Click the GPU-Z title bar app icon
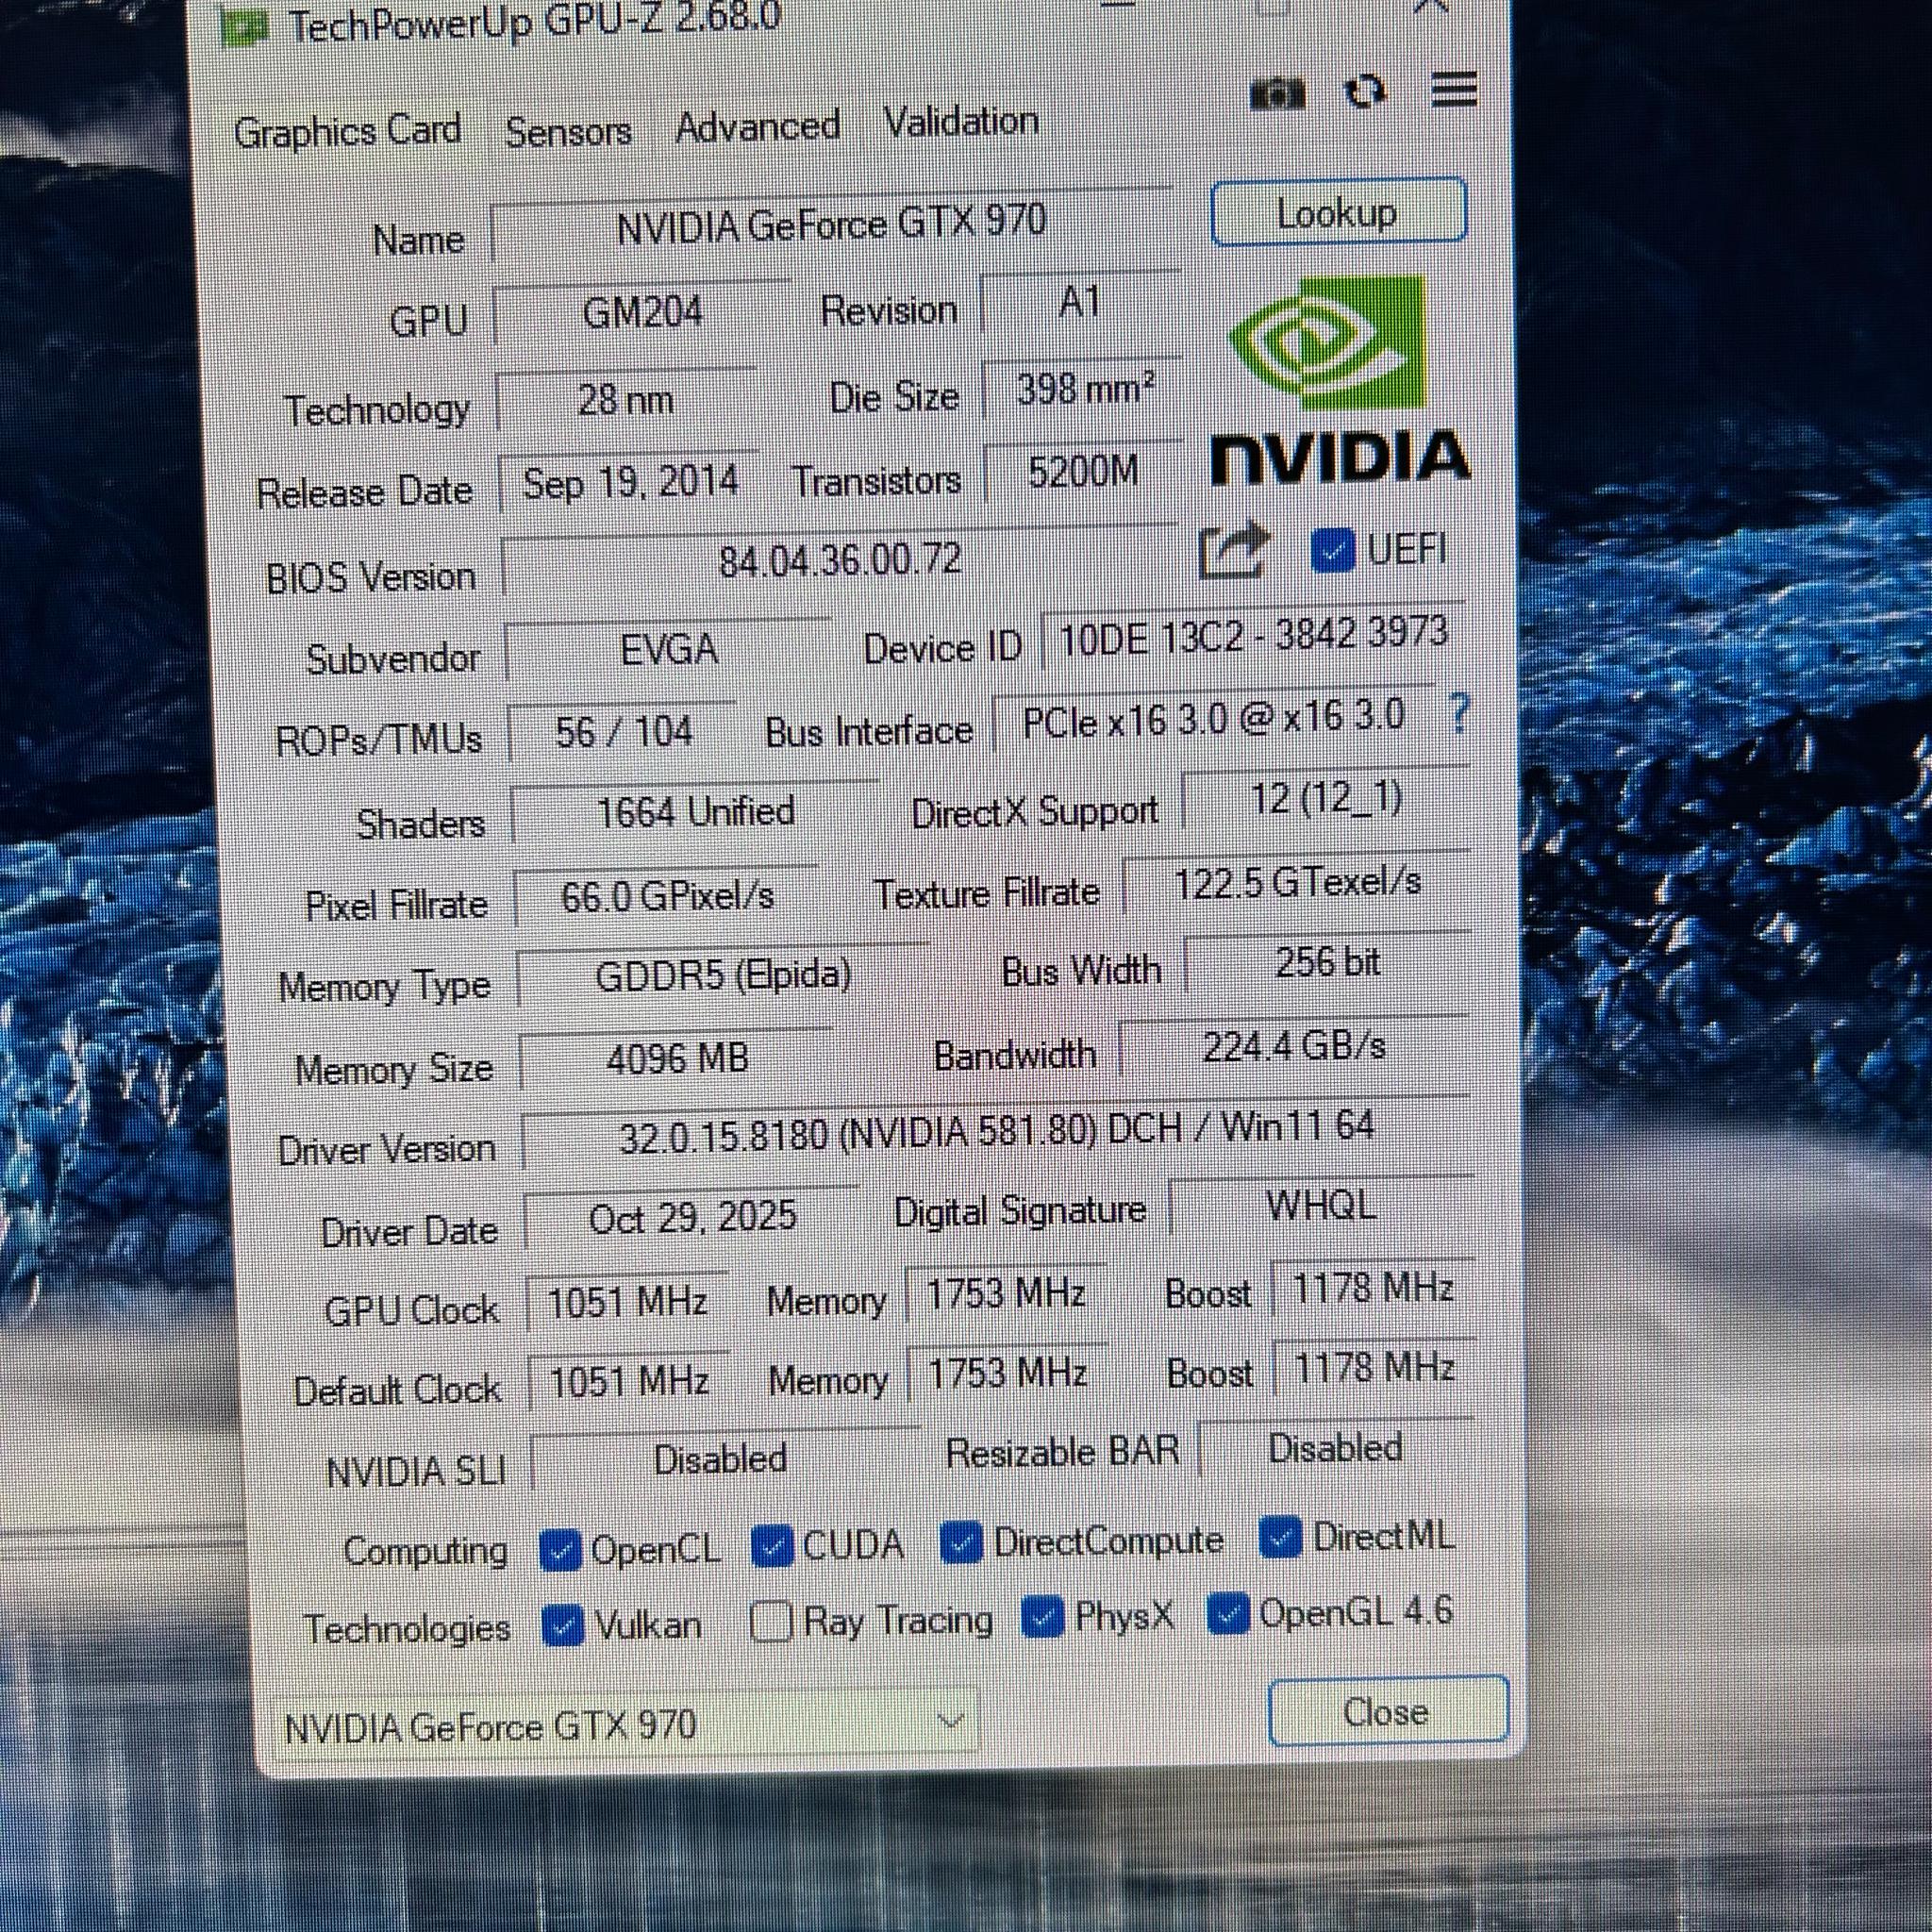This screenshot has width=1932, height=1932. coord(244,28)
